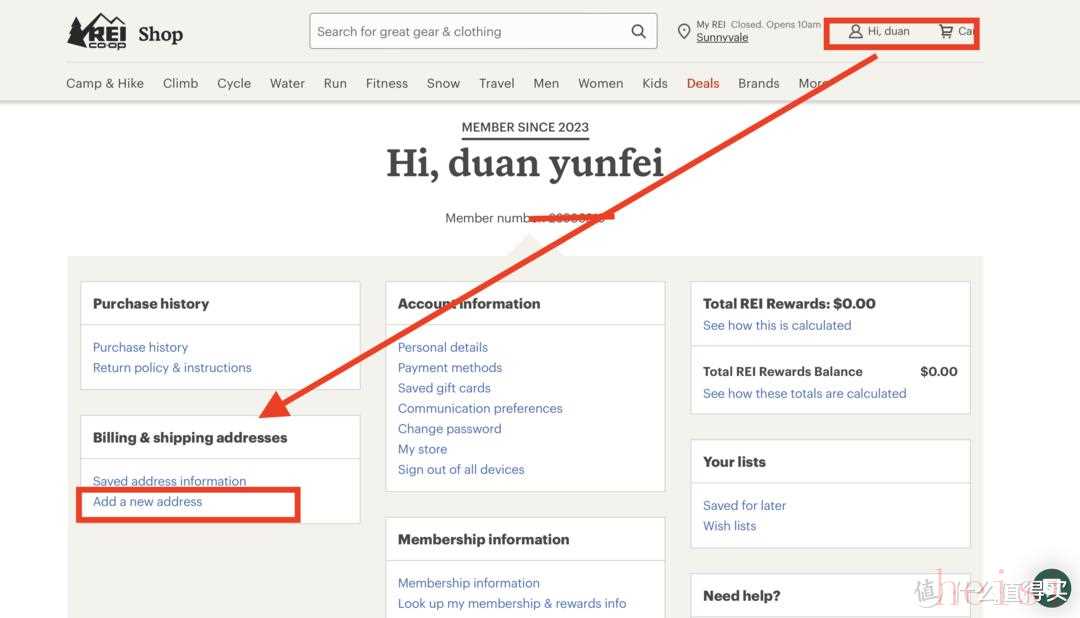Click the Purchase history card heading
The image size is (1080, 618).
pyautogui.click(x=151, y=304)
